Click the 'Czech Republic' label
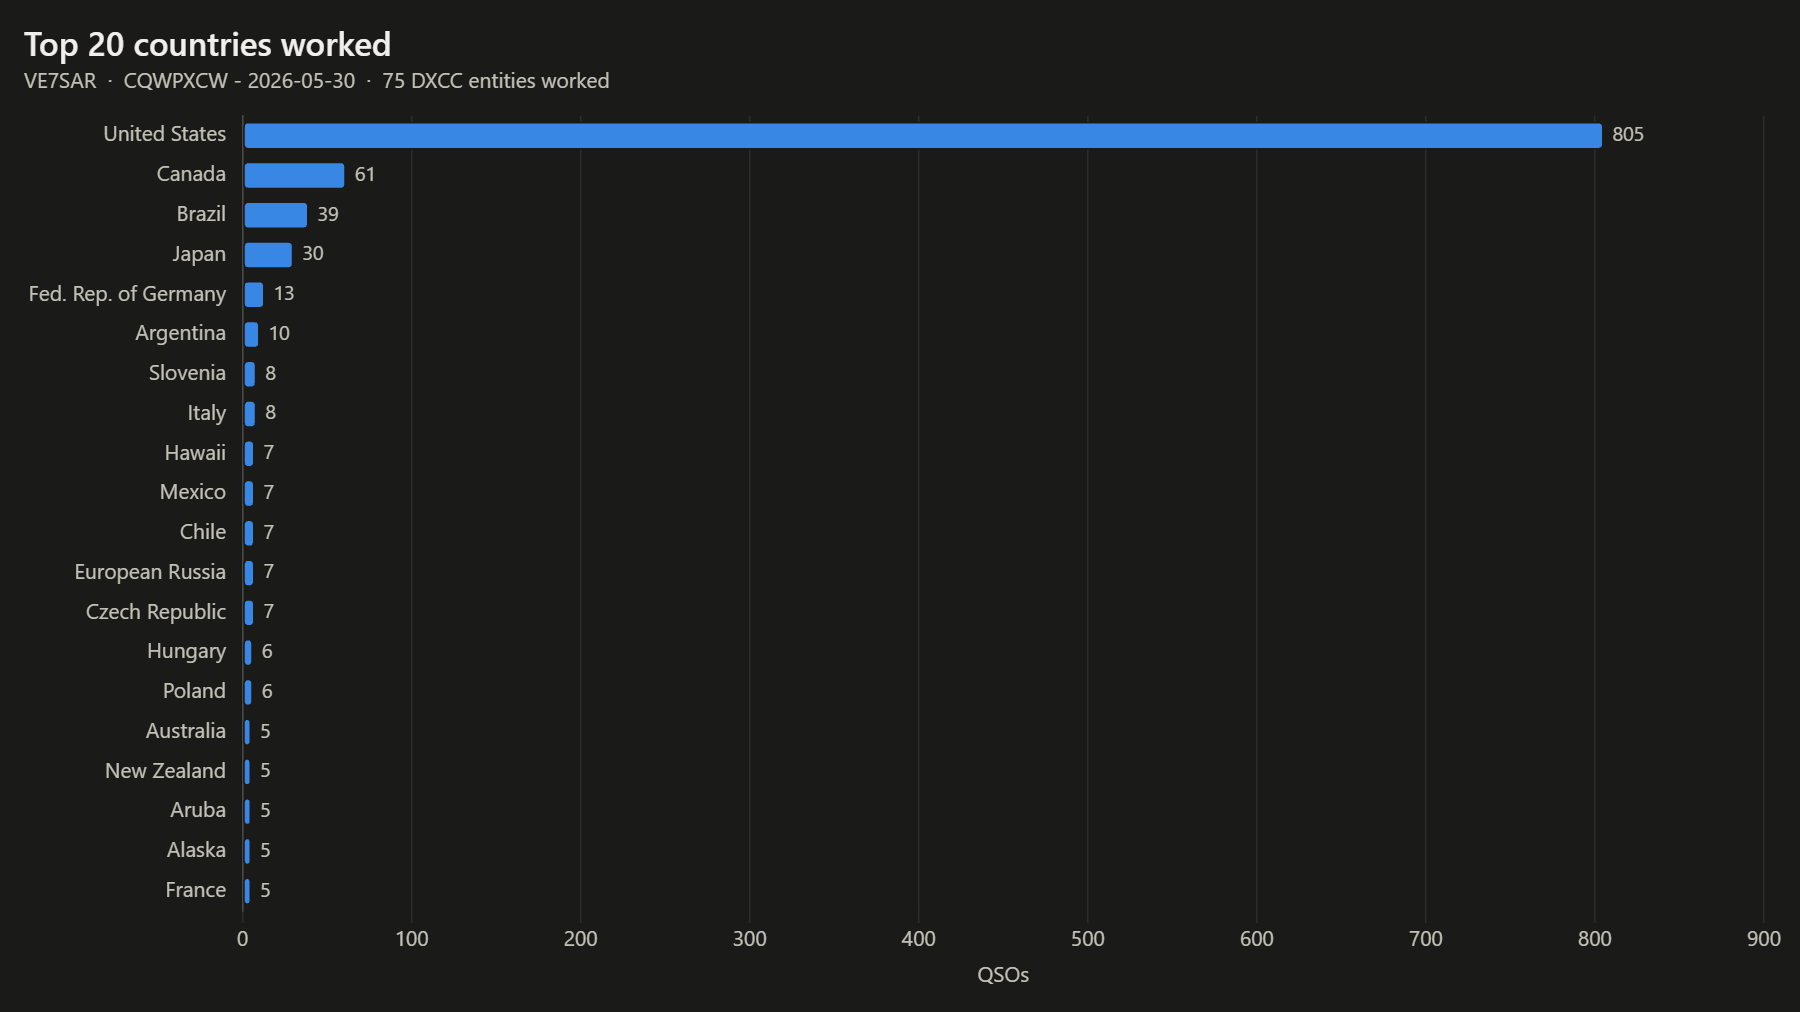 tap(156, 612)
